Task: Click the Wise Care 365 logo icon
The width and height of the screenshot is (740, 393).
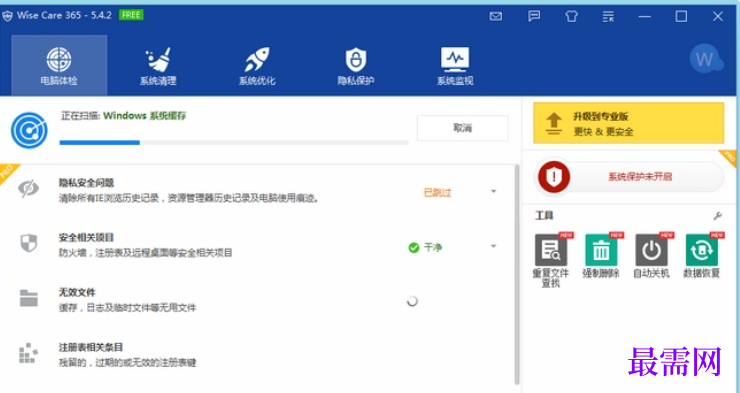Action: tap(7, 16)
